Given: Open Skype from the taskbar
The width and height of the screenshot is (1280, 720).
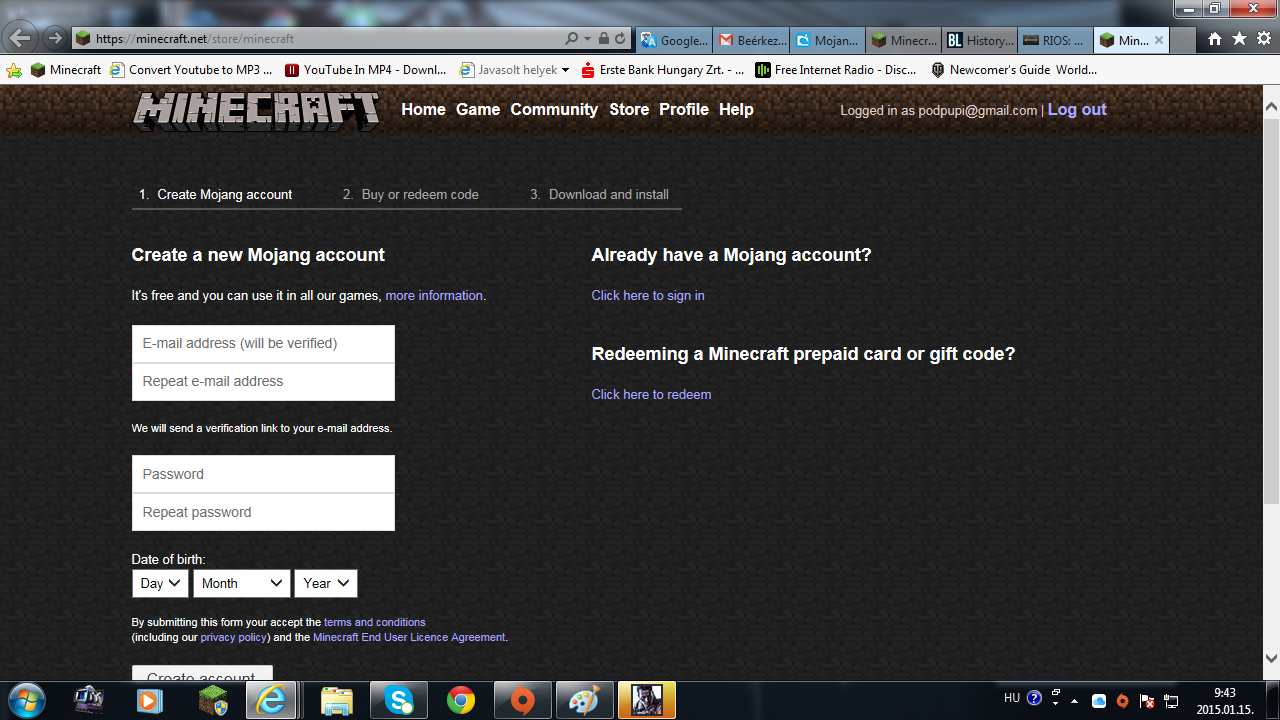Looking at the screenshot, I should (399, 701).
